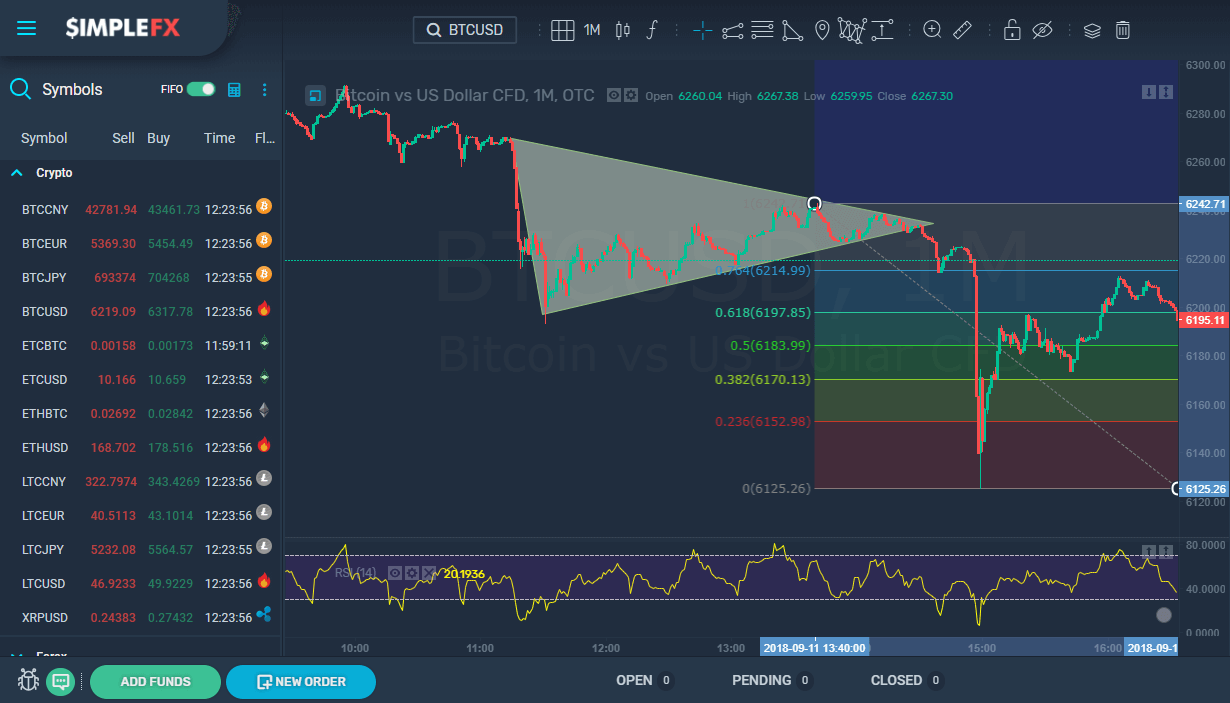
Task: Click the Symbols panel search icon
Action: (x=20, y=89)
